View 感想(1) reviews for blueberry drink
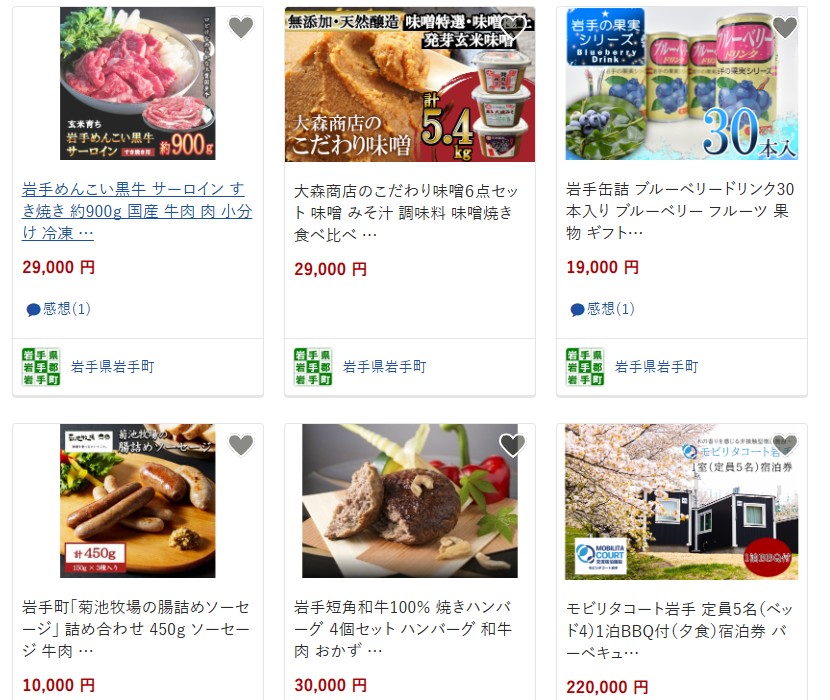Viewport: 830px width, 700px height. tap(603, 309)
